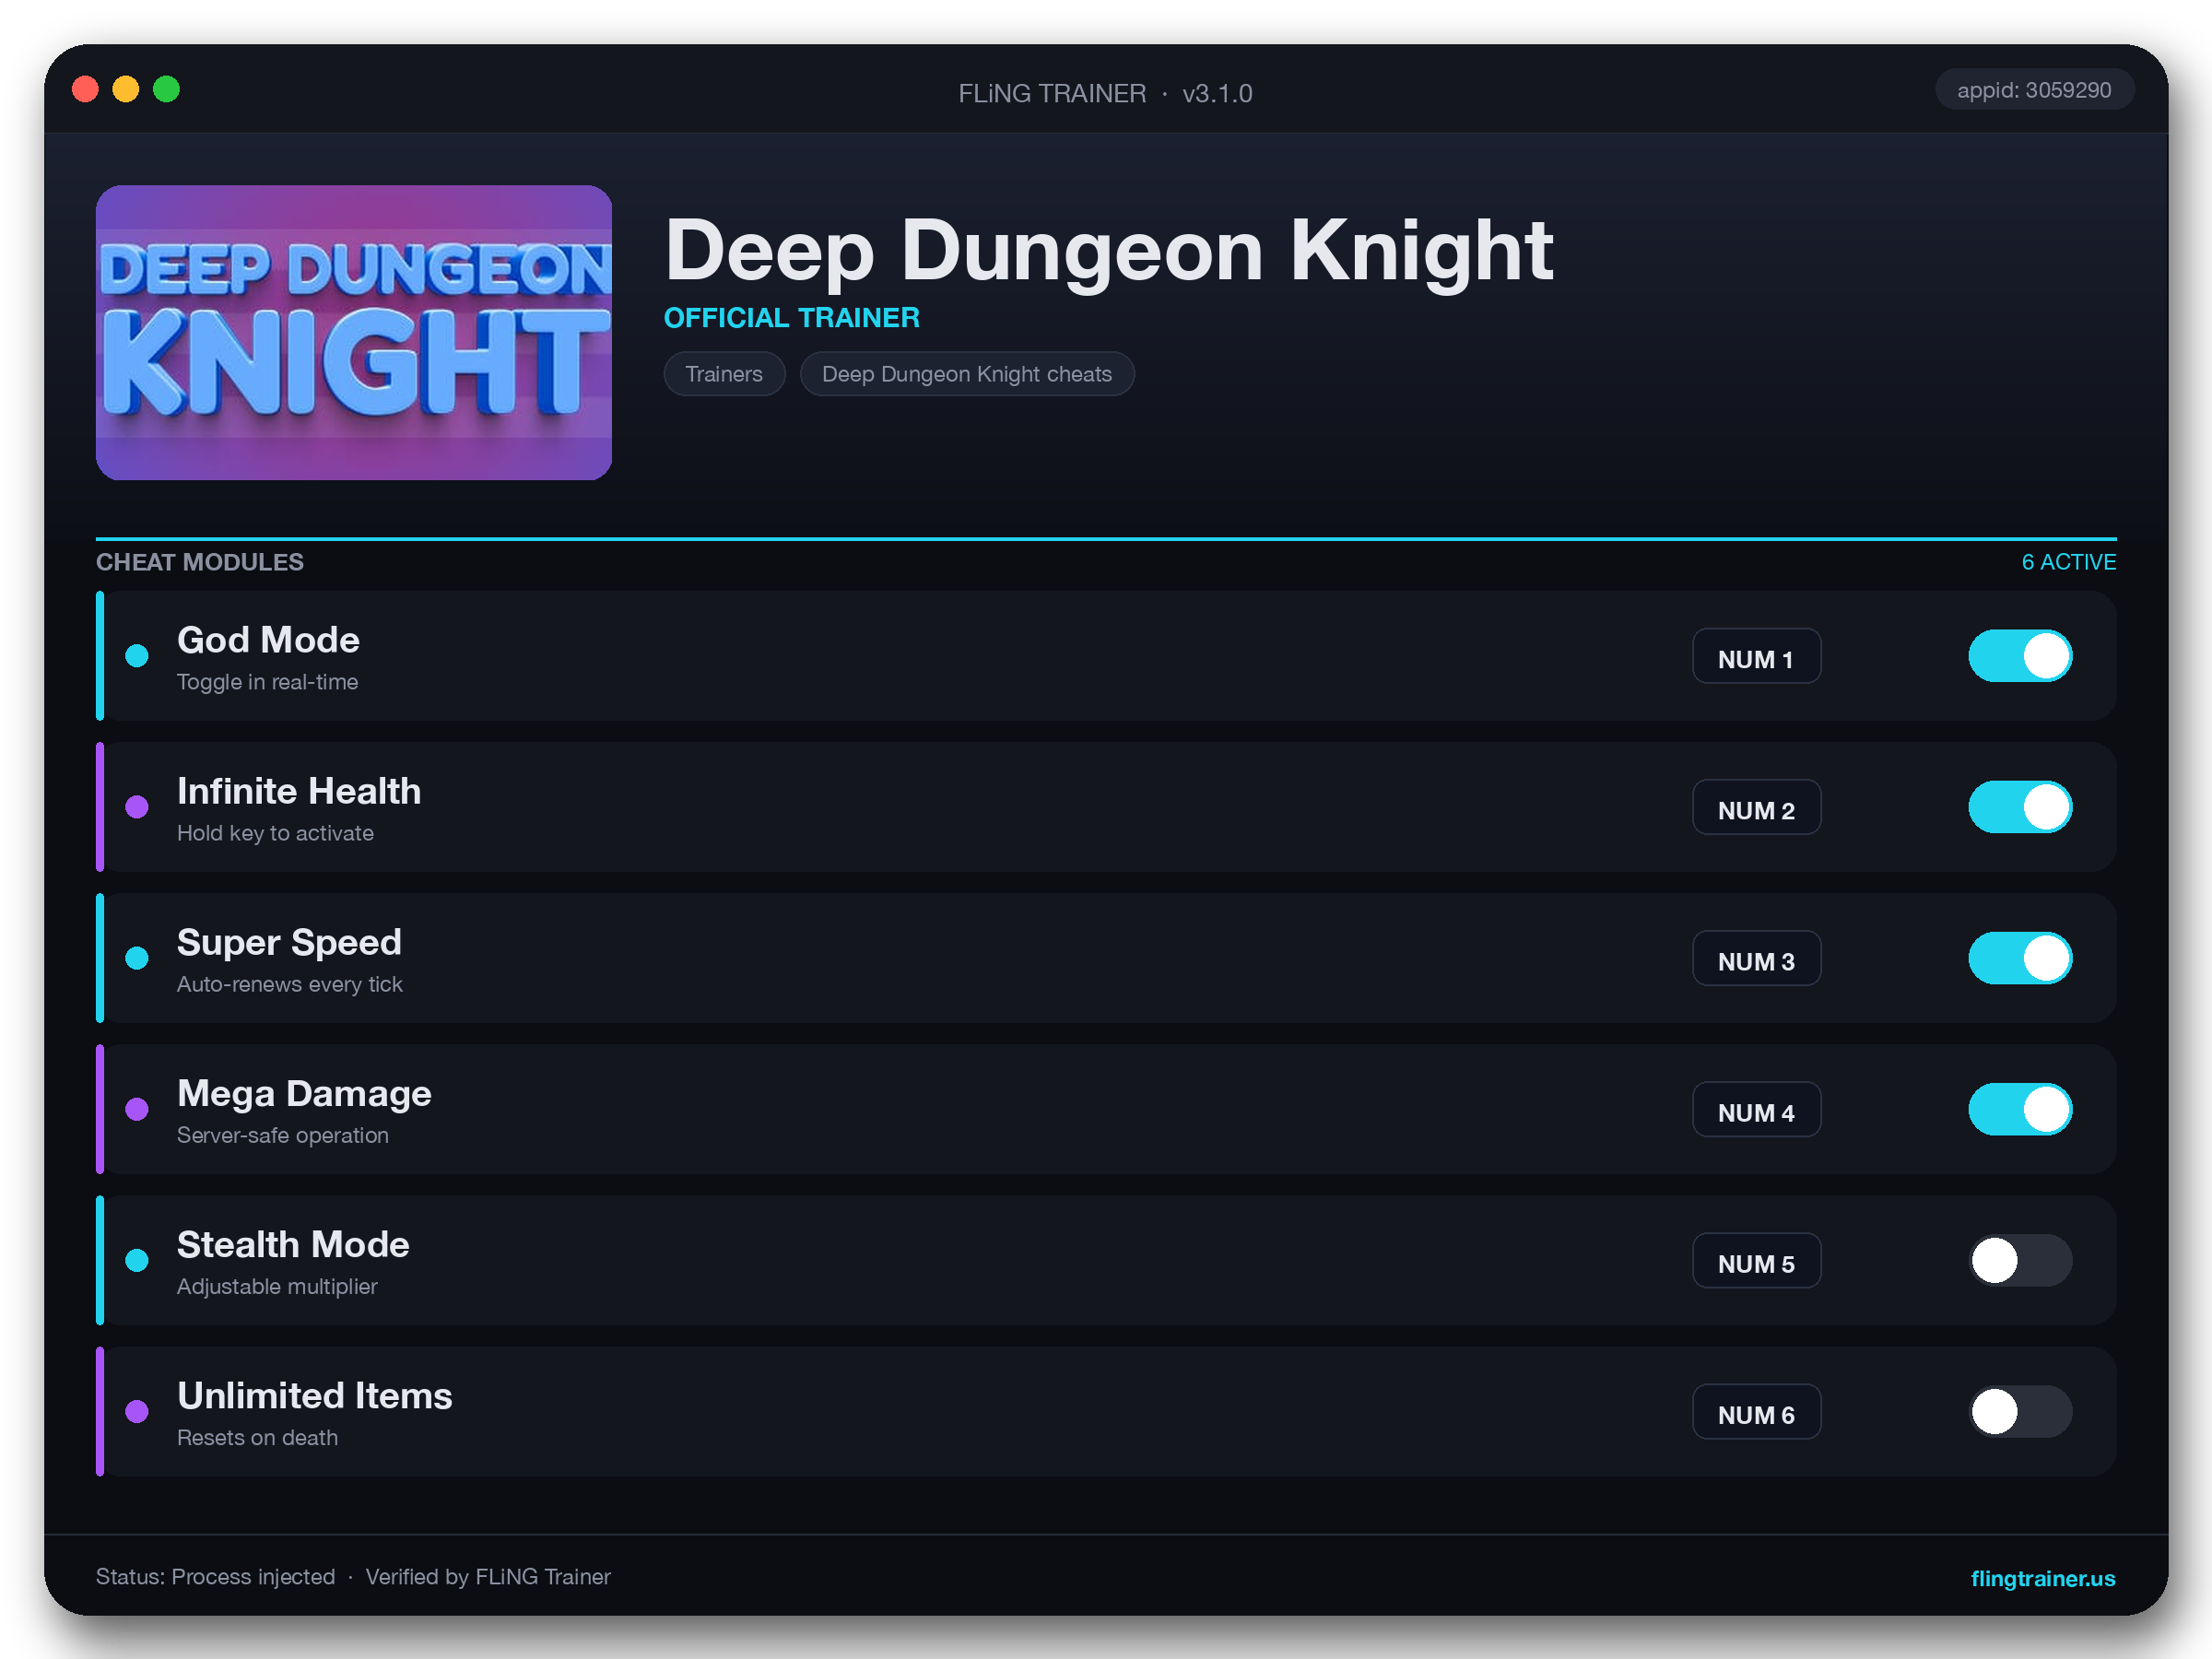Toggle Super Speed off
2212x1659 pixels.
2020,958
